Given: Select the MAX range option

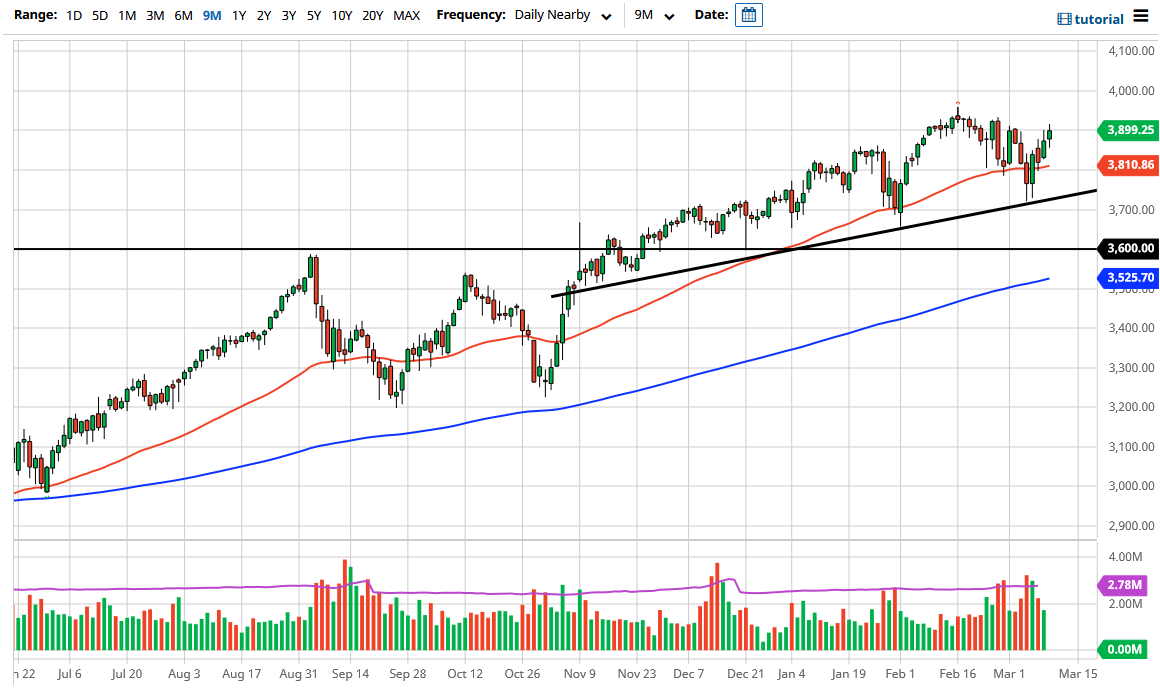Looking at the screenshot, I should pos(407,15).
